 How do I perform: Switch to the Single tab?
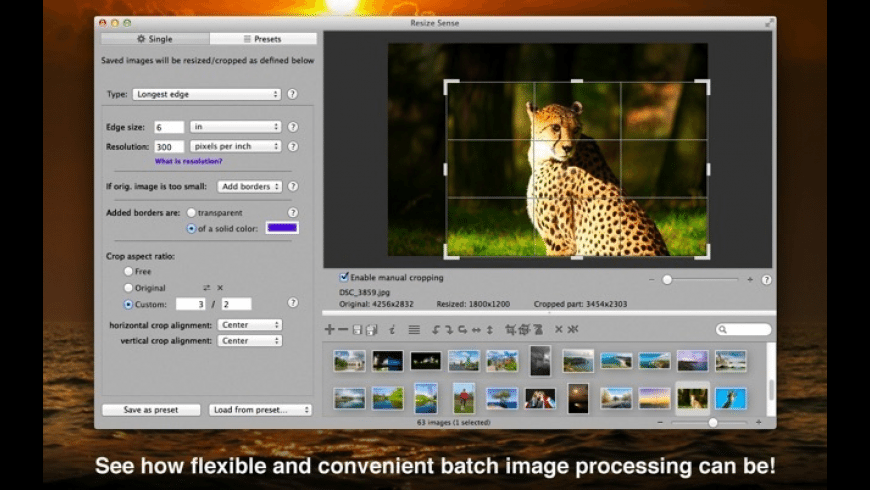pyautogui.click(x=155, y=39)
